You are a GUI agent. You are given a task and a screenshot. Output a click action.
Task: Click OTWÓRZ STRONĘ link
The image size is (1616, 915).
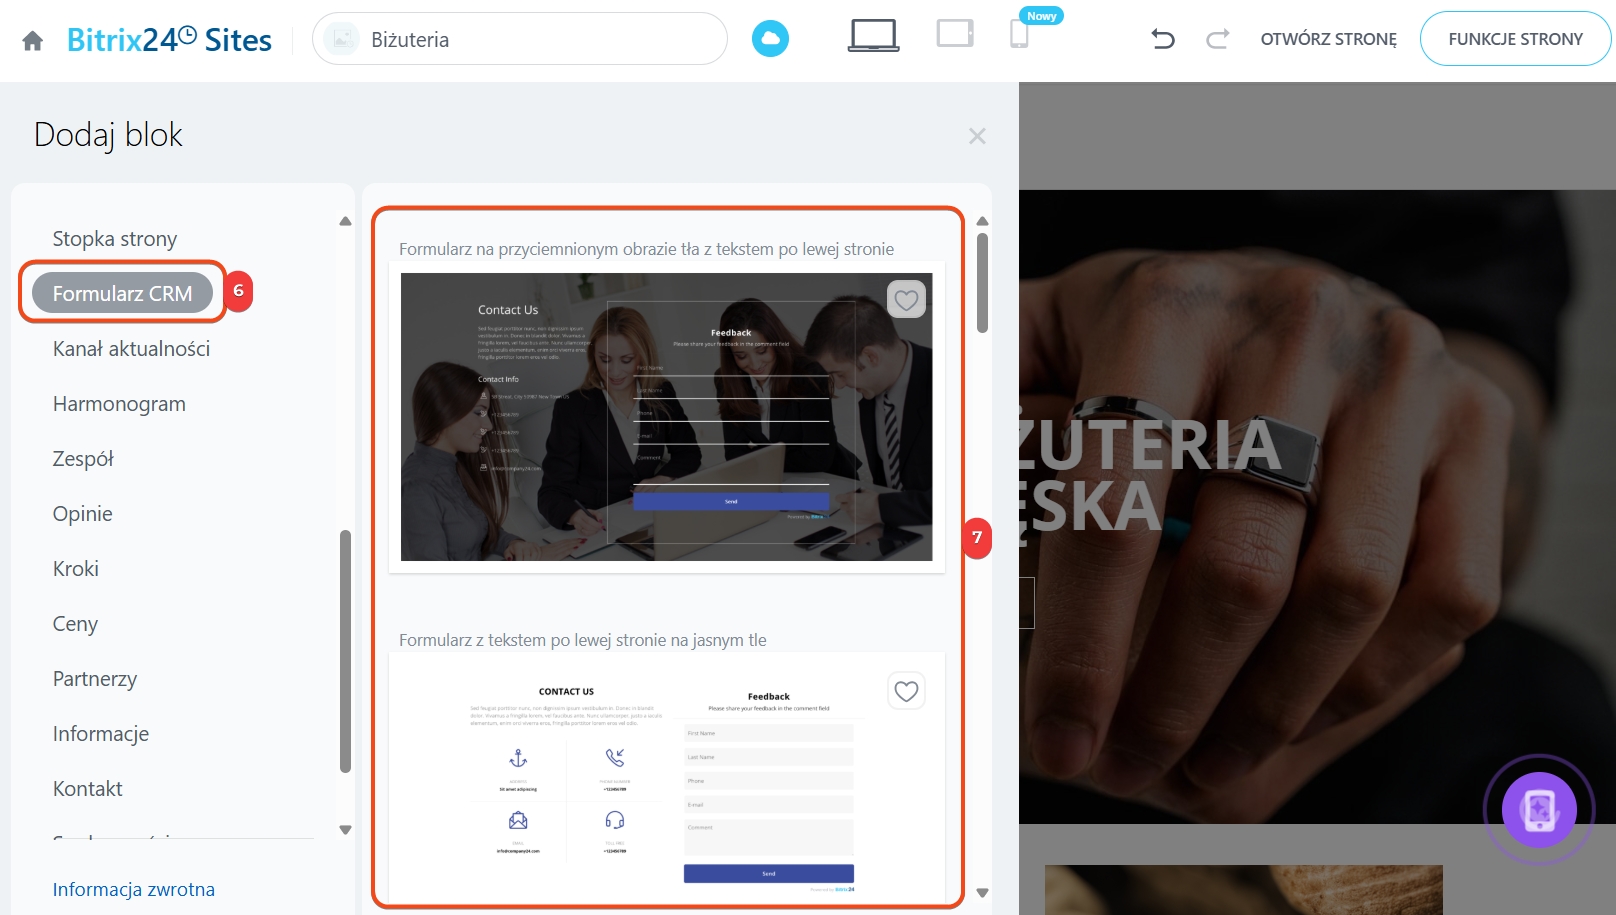point(1328,39)
